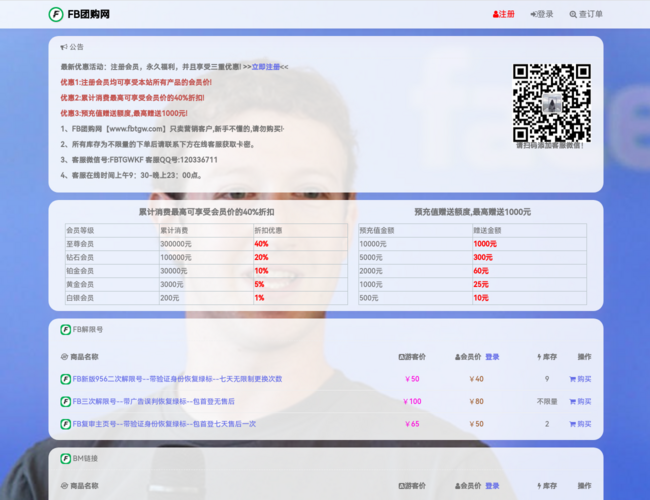
Task: Open FB复审主页号 product link
Action: [x=164, y=424]
